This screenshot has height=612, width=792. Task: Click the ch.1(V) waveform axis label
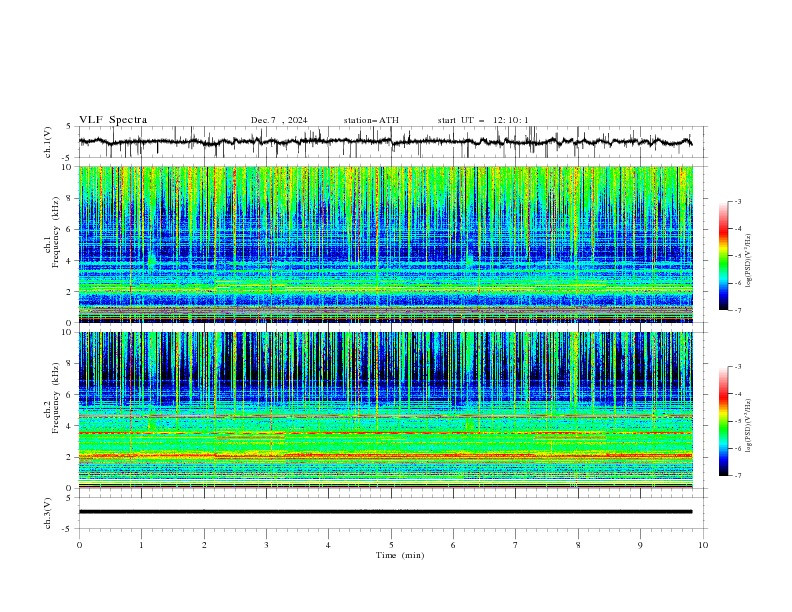coord(48,142)
